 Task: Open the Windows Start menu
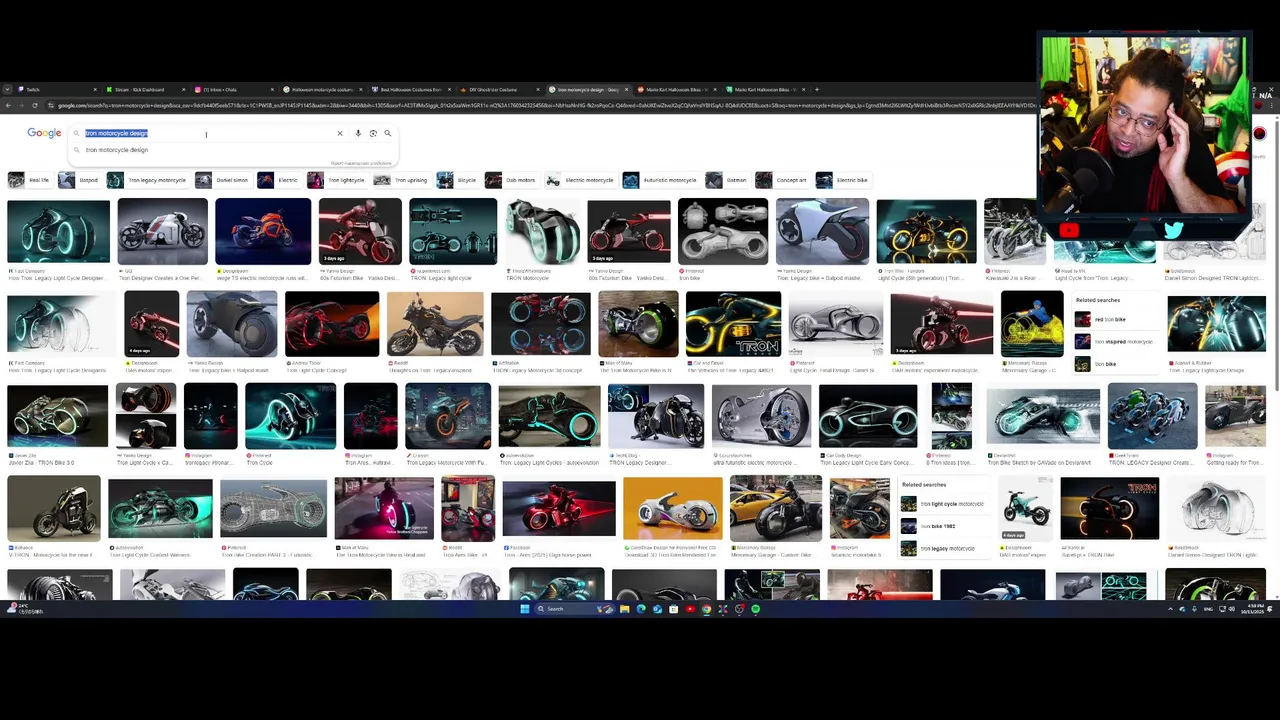tap(524, 609)
